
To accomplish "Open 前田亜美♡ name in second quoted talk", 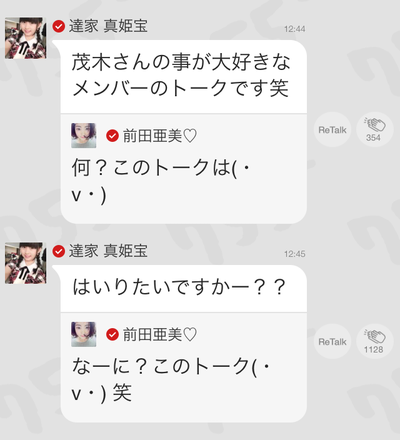I will click(x=160, y=334).
